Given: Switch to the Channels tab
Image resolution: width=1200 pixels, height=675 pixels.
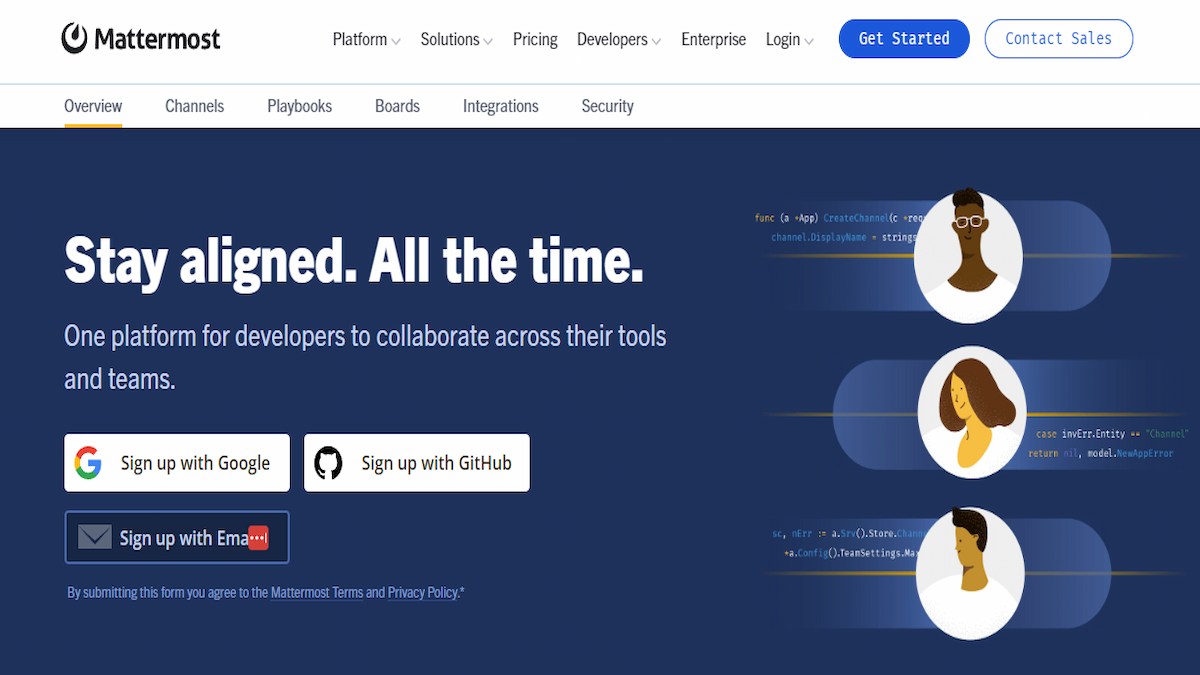Looking at the screenshot, I should pyautogui.click(x=194, y=105).
